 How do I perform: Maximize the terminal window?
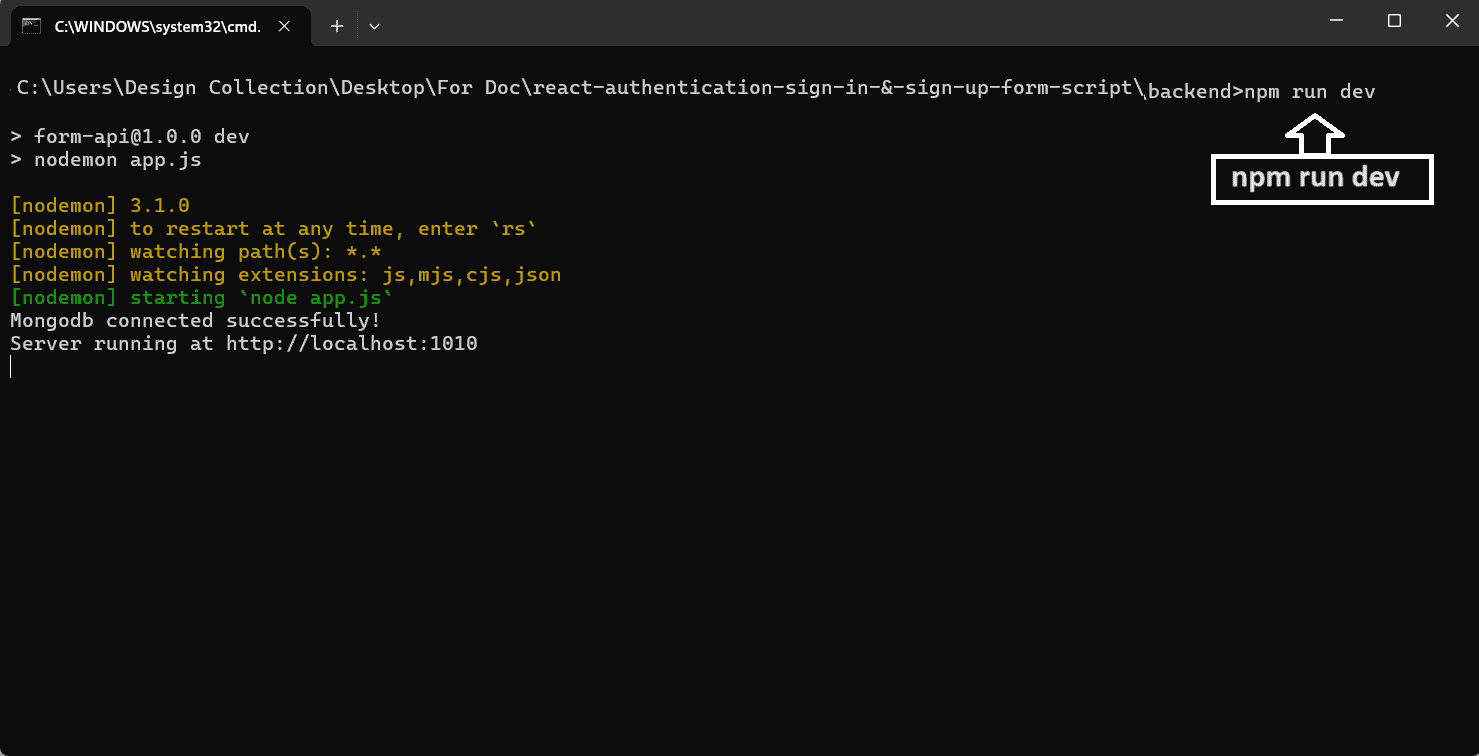pos(1394,21)
